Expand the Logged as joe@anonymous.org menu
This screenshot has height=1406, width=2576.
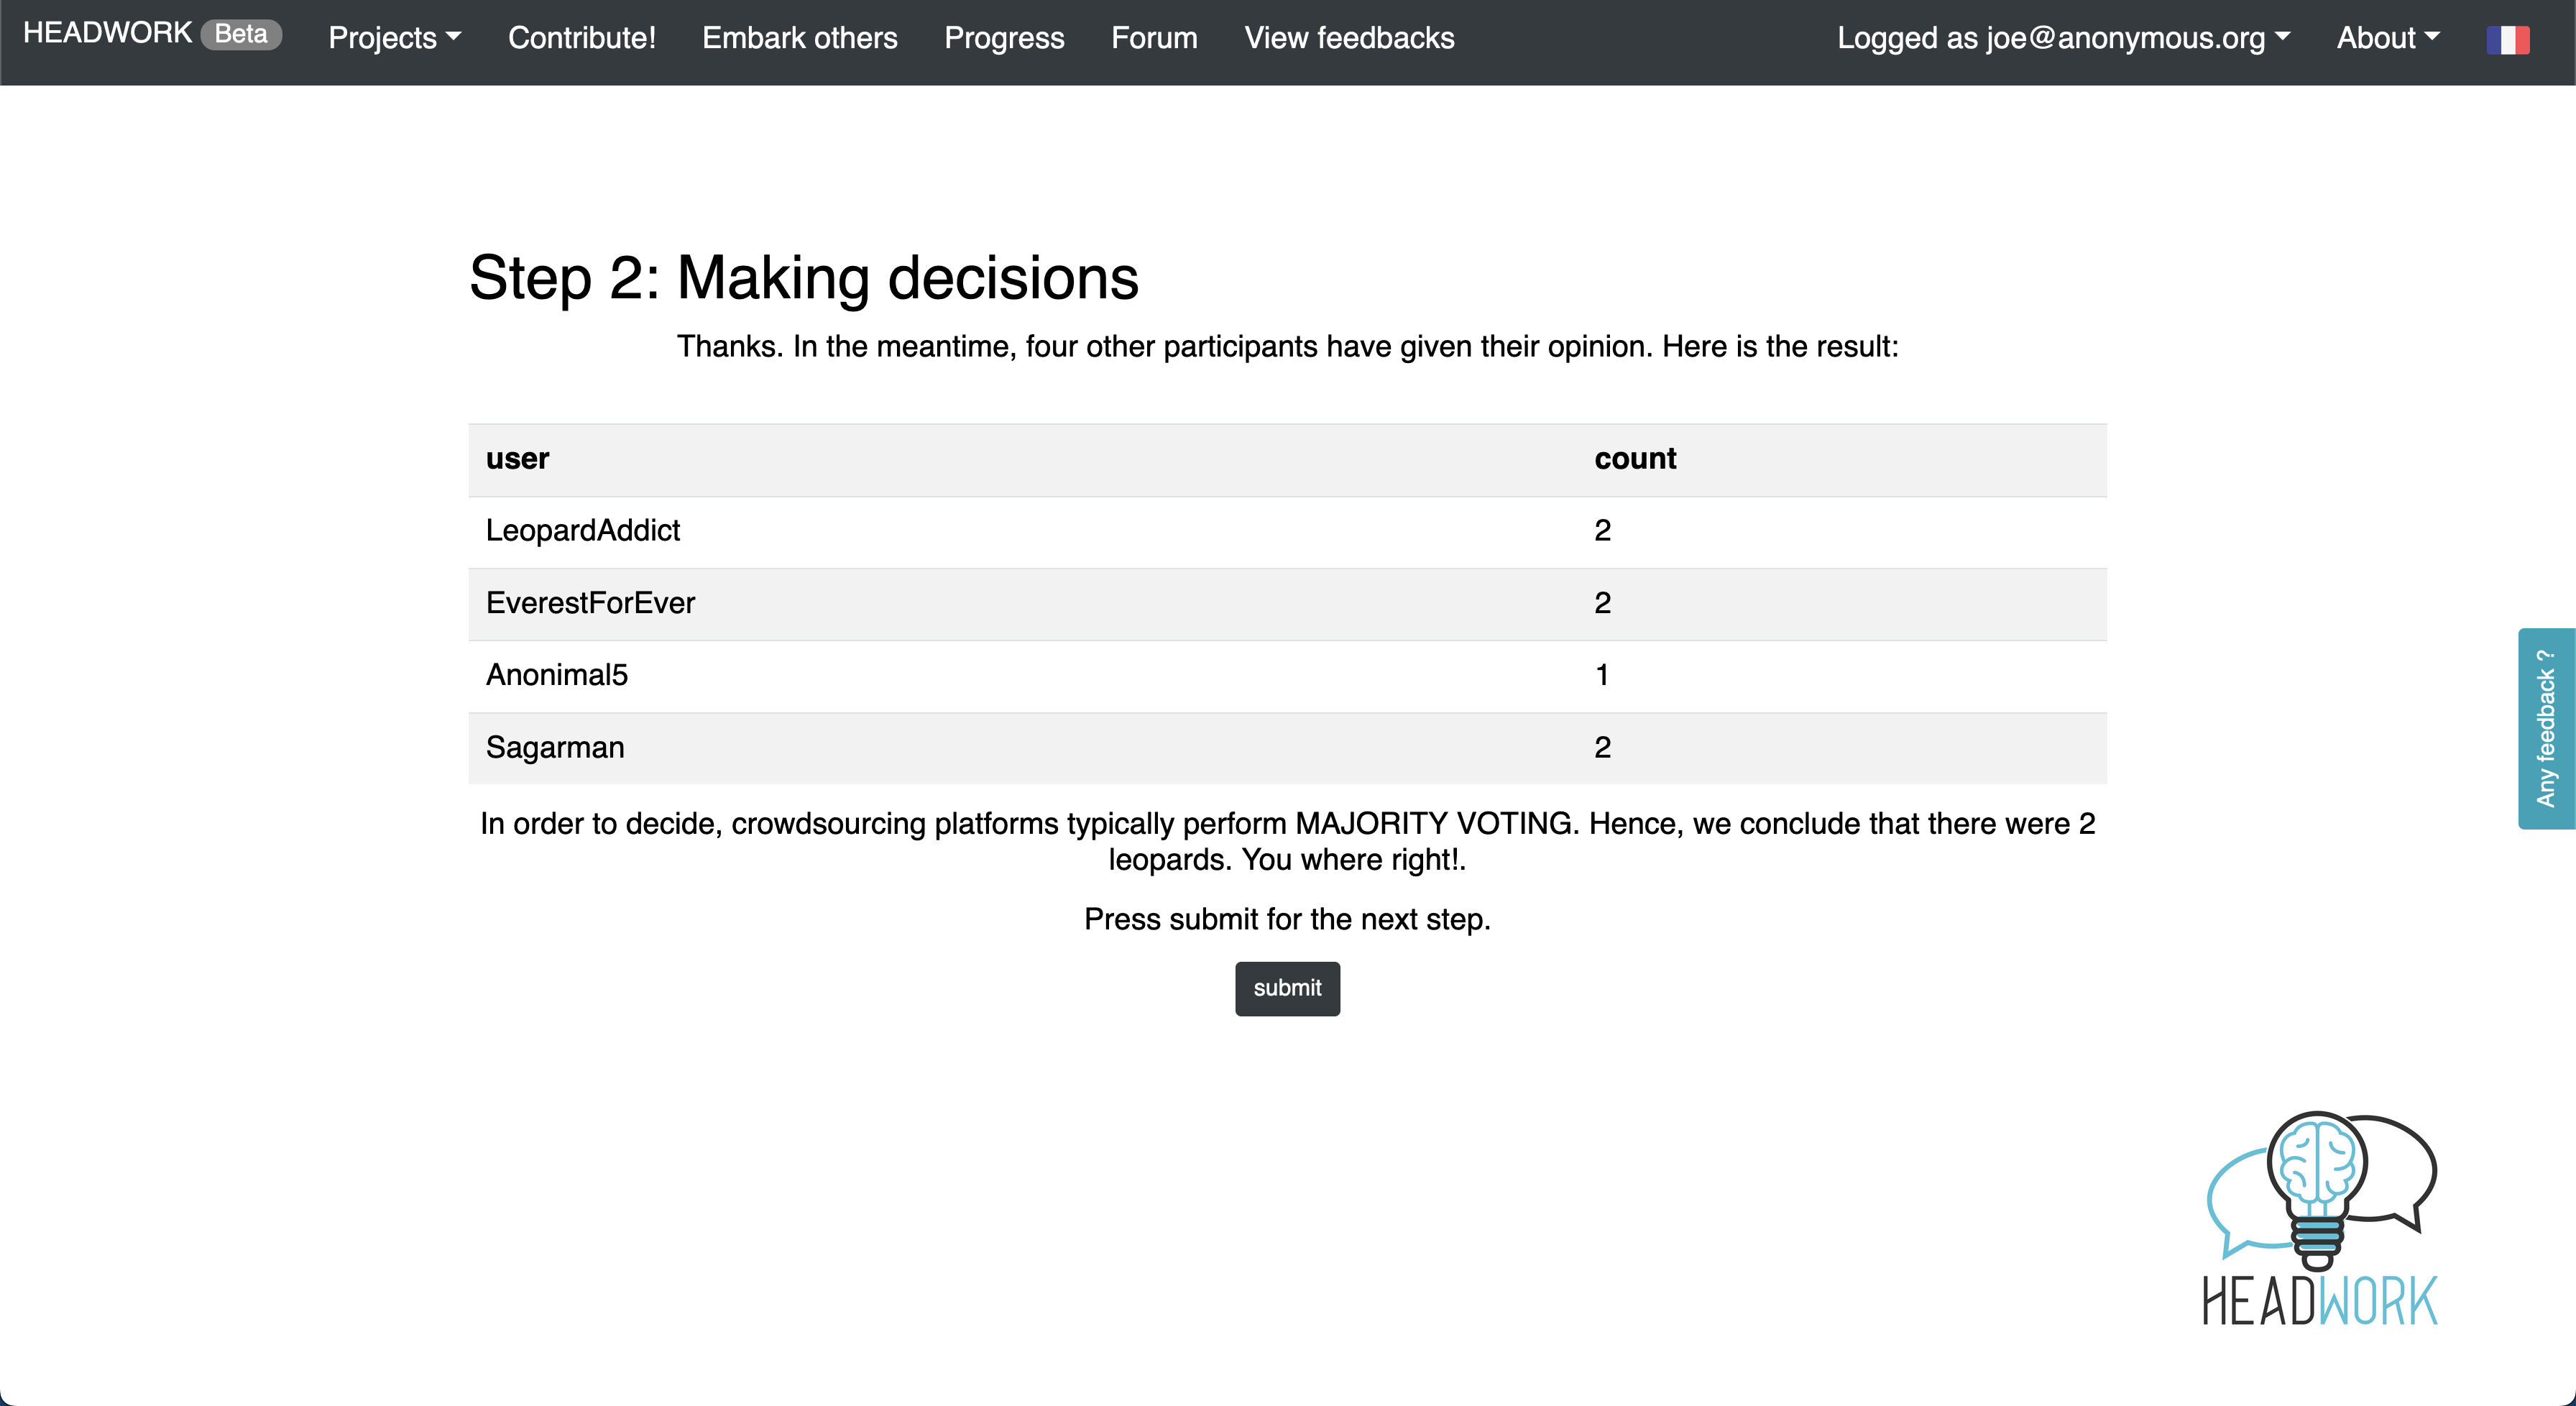coord(2063,38)
